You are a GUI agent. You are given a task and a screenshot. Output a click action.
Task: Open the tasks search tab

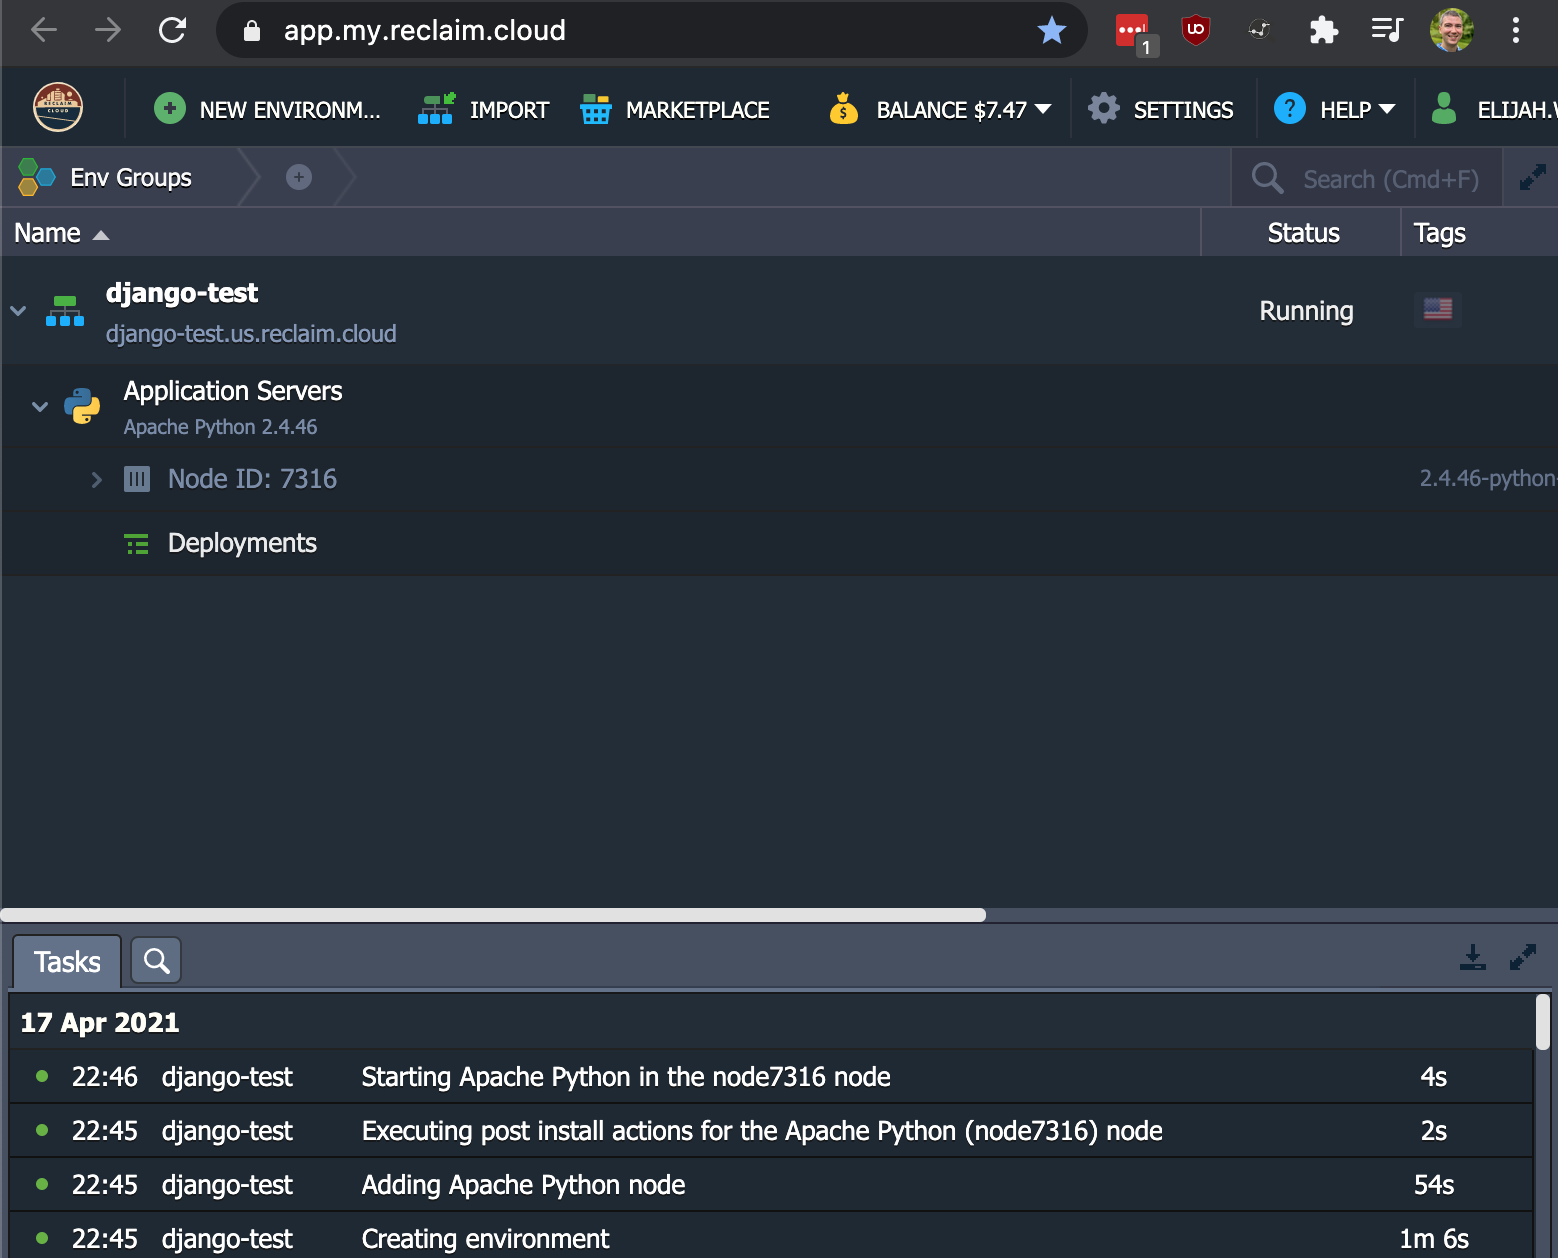pyautogui.click(x=156, y=961)
